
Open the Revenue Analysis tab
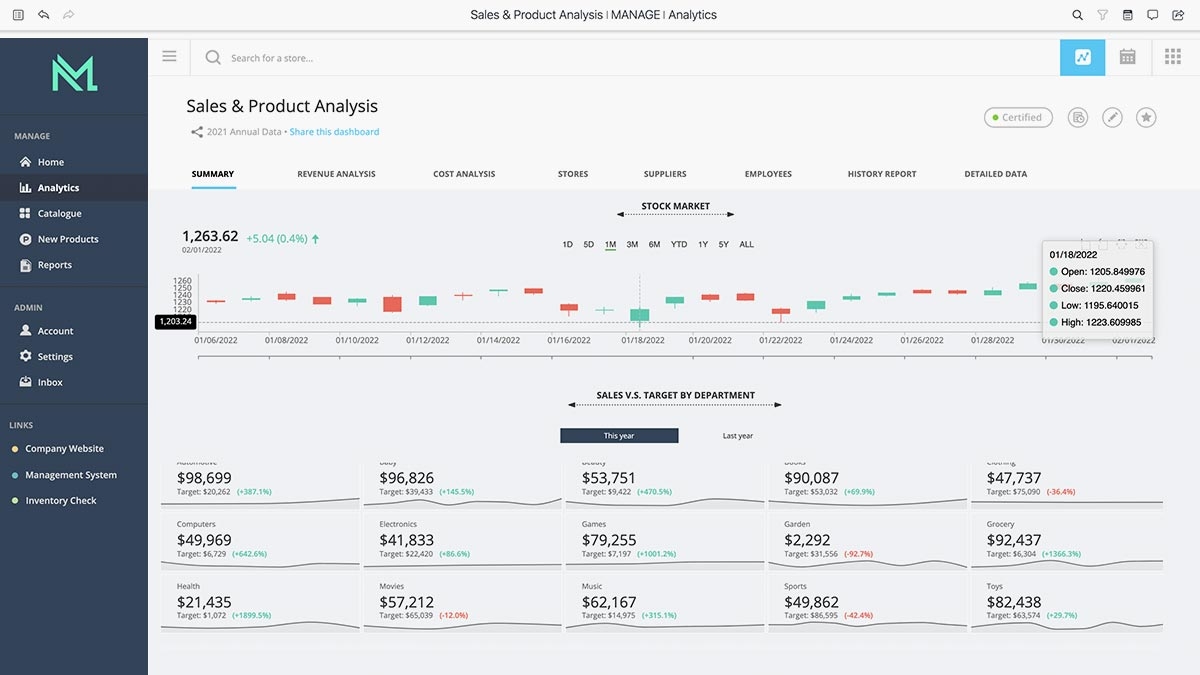click(336, 174)
